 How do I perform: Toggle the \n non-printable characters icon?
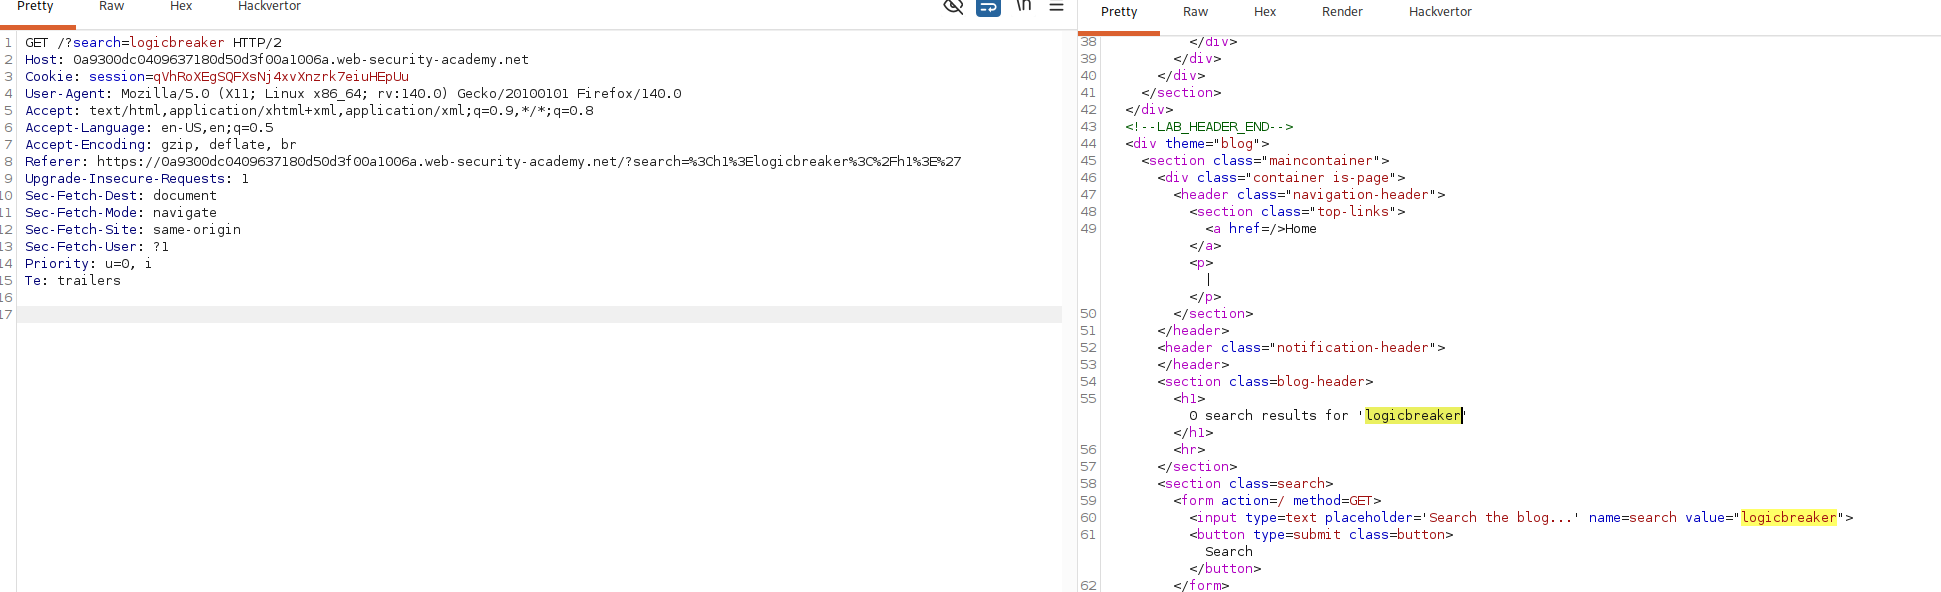coord(1023,6)
